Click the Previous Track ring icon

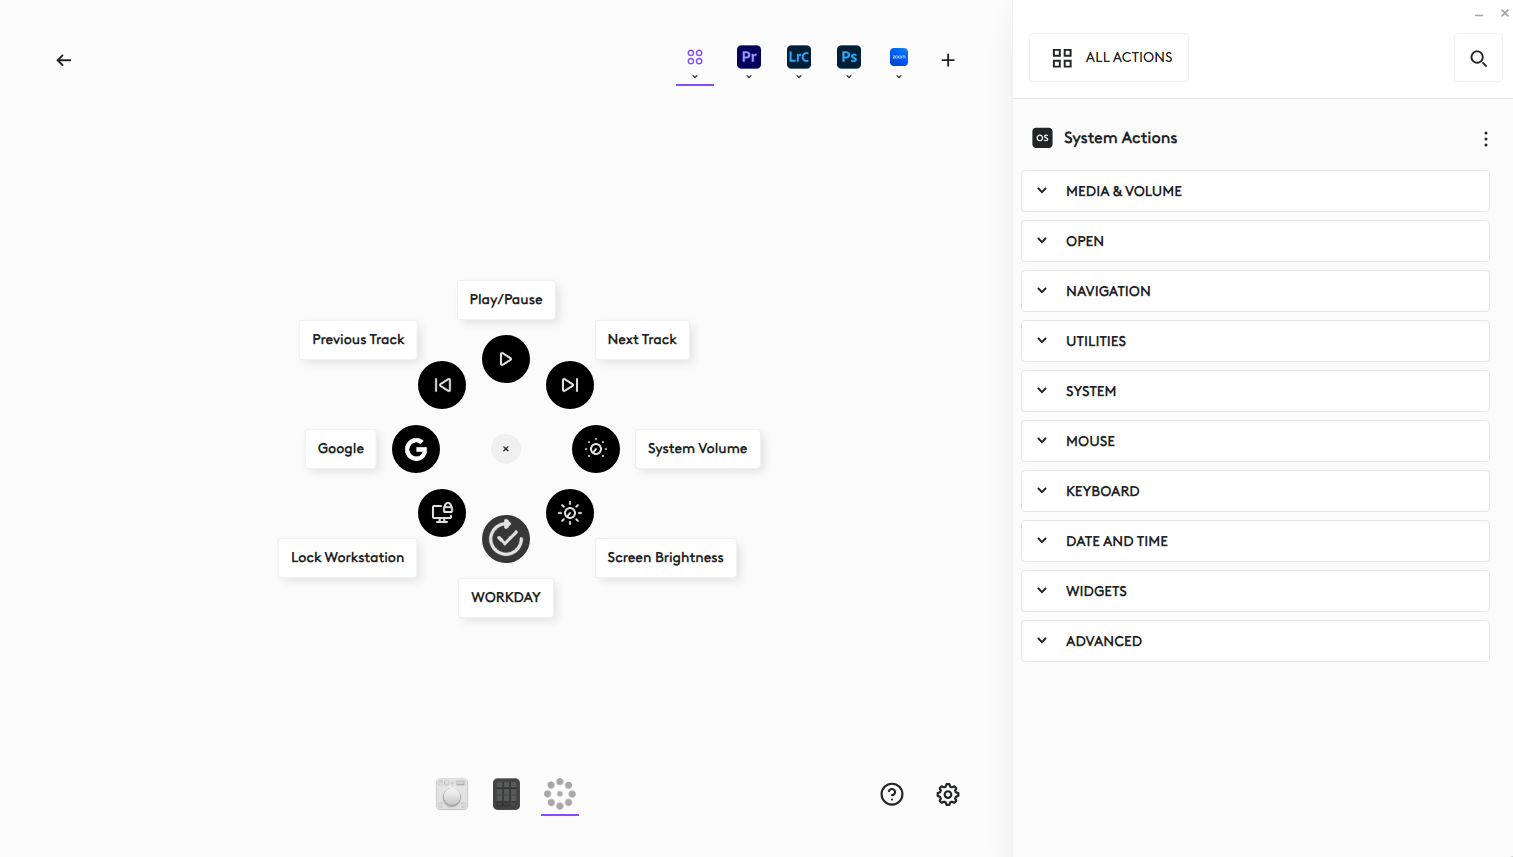point(442,385)
